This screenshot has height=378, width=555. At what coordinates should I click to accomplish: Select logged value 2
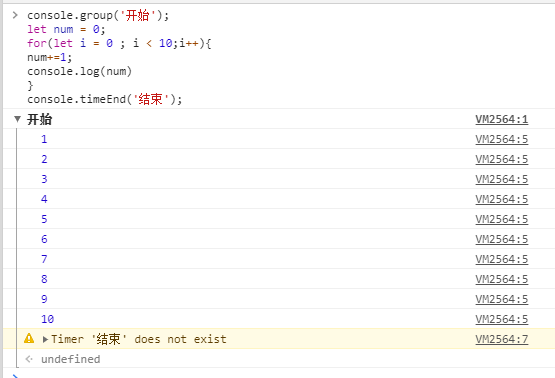pyautogui.click(x=44, y=159)
